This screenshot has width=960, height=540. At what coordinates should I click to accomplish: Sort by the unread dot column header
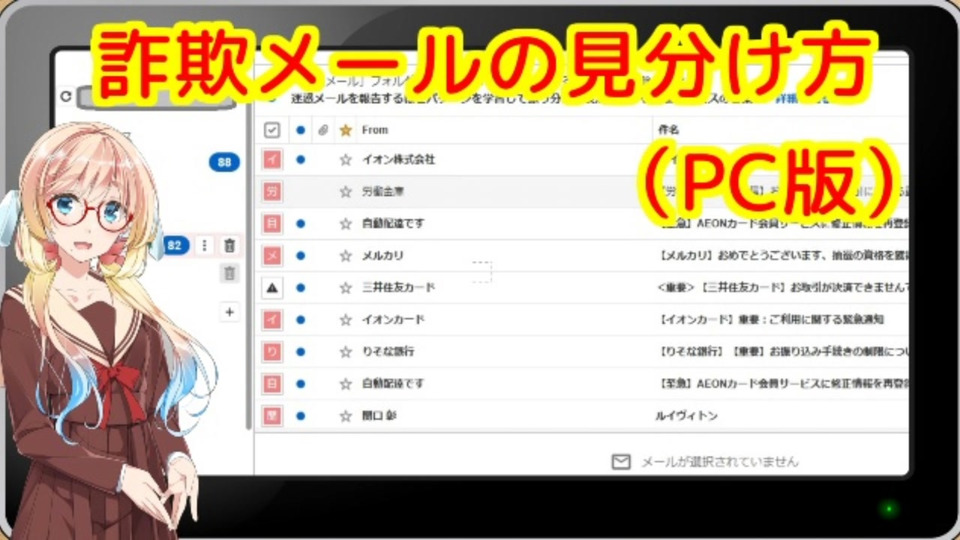click(x=300, y=130)
